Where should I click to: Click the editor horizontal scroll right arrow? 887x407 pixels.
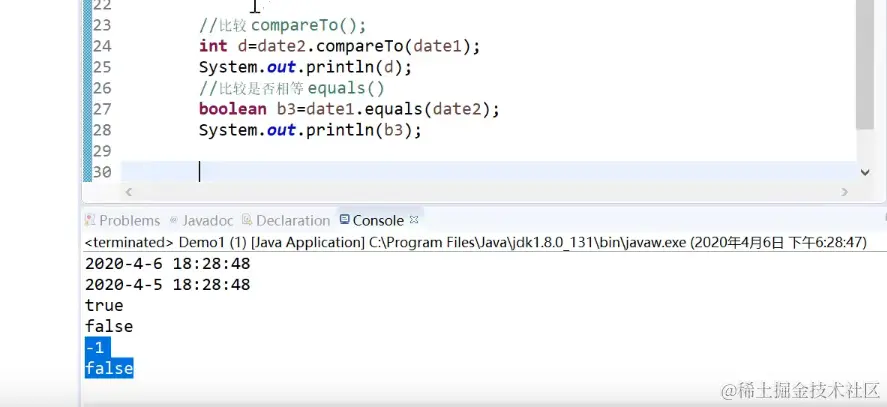(845, 192)
